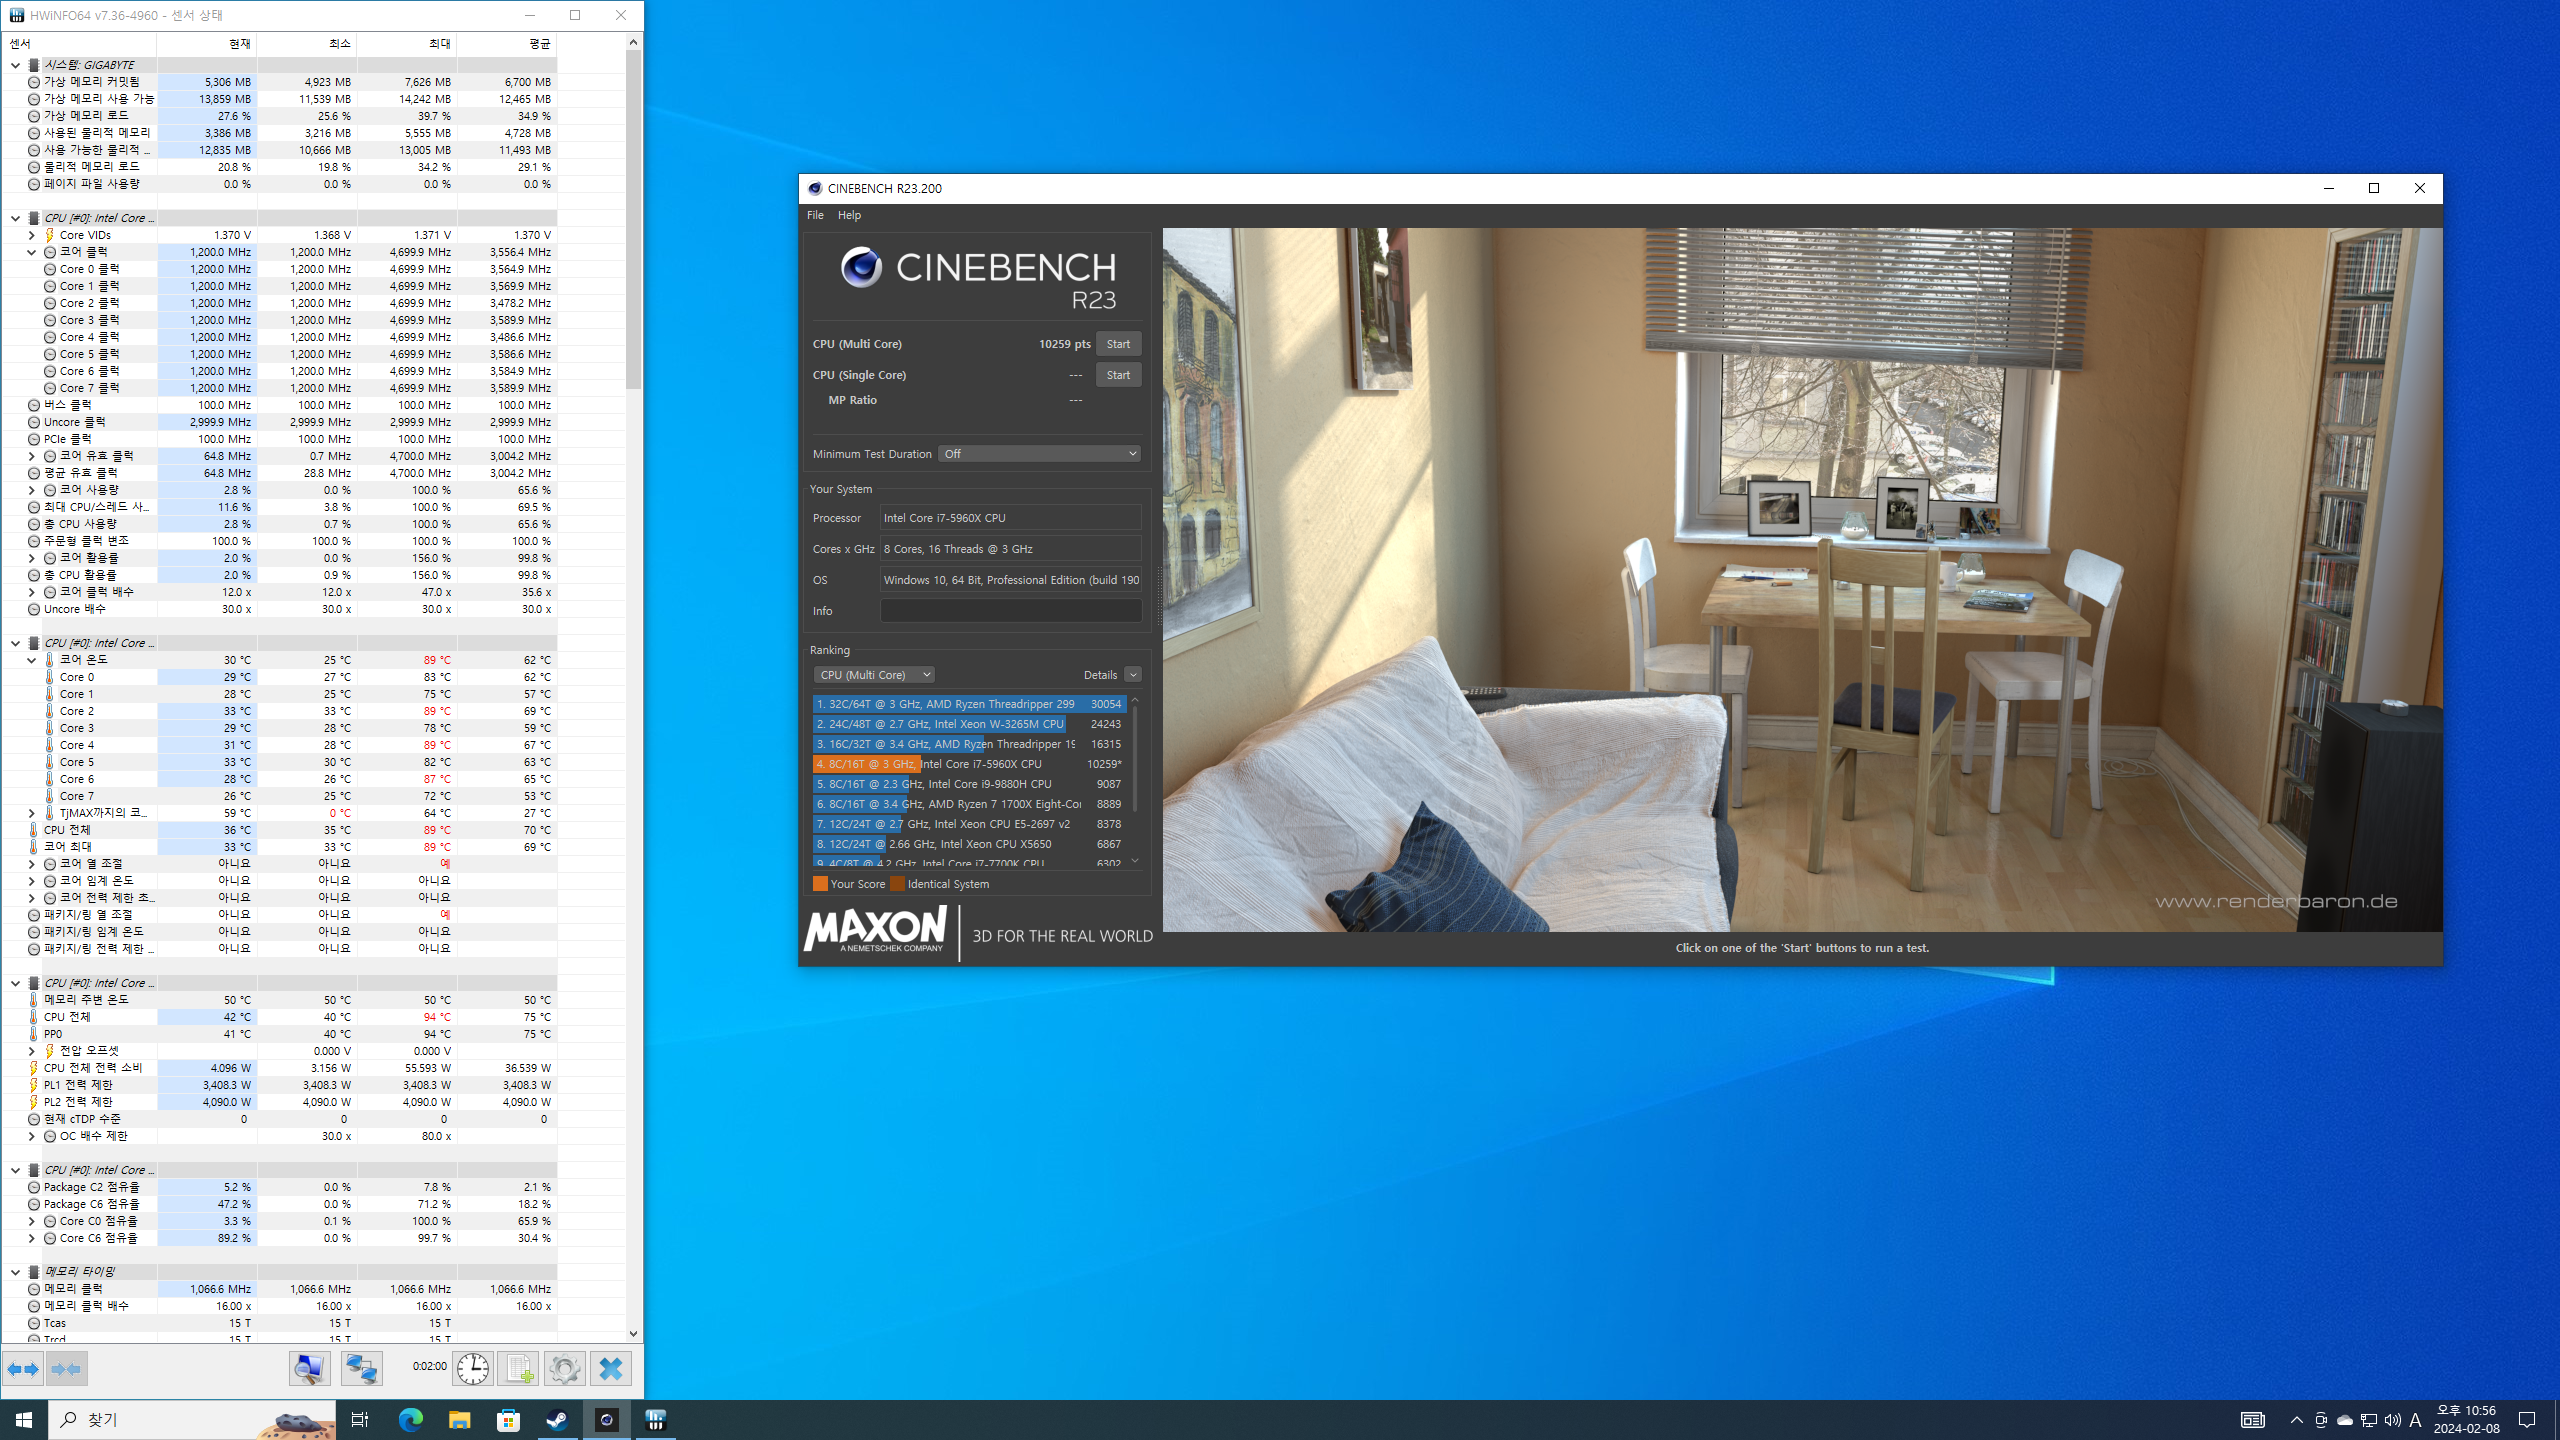Collapse the 시스템: GIGABYTE sensor group
The width and height of the screenshot is (2560, 1440).
pos(16,65)
